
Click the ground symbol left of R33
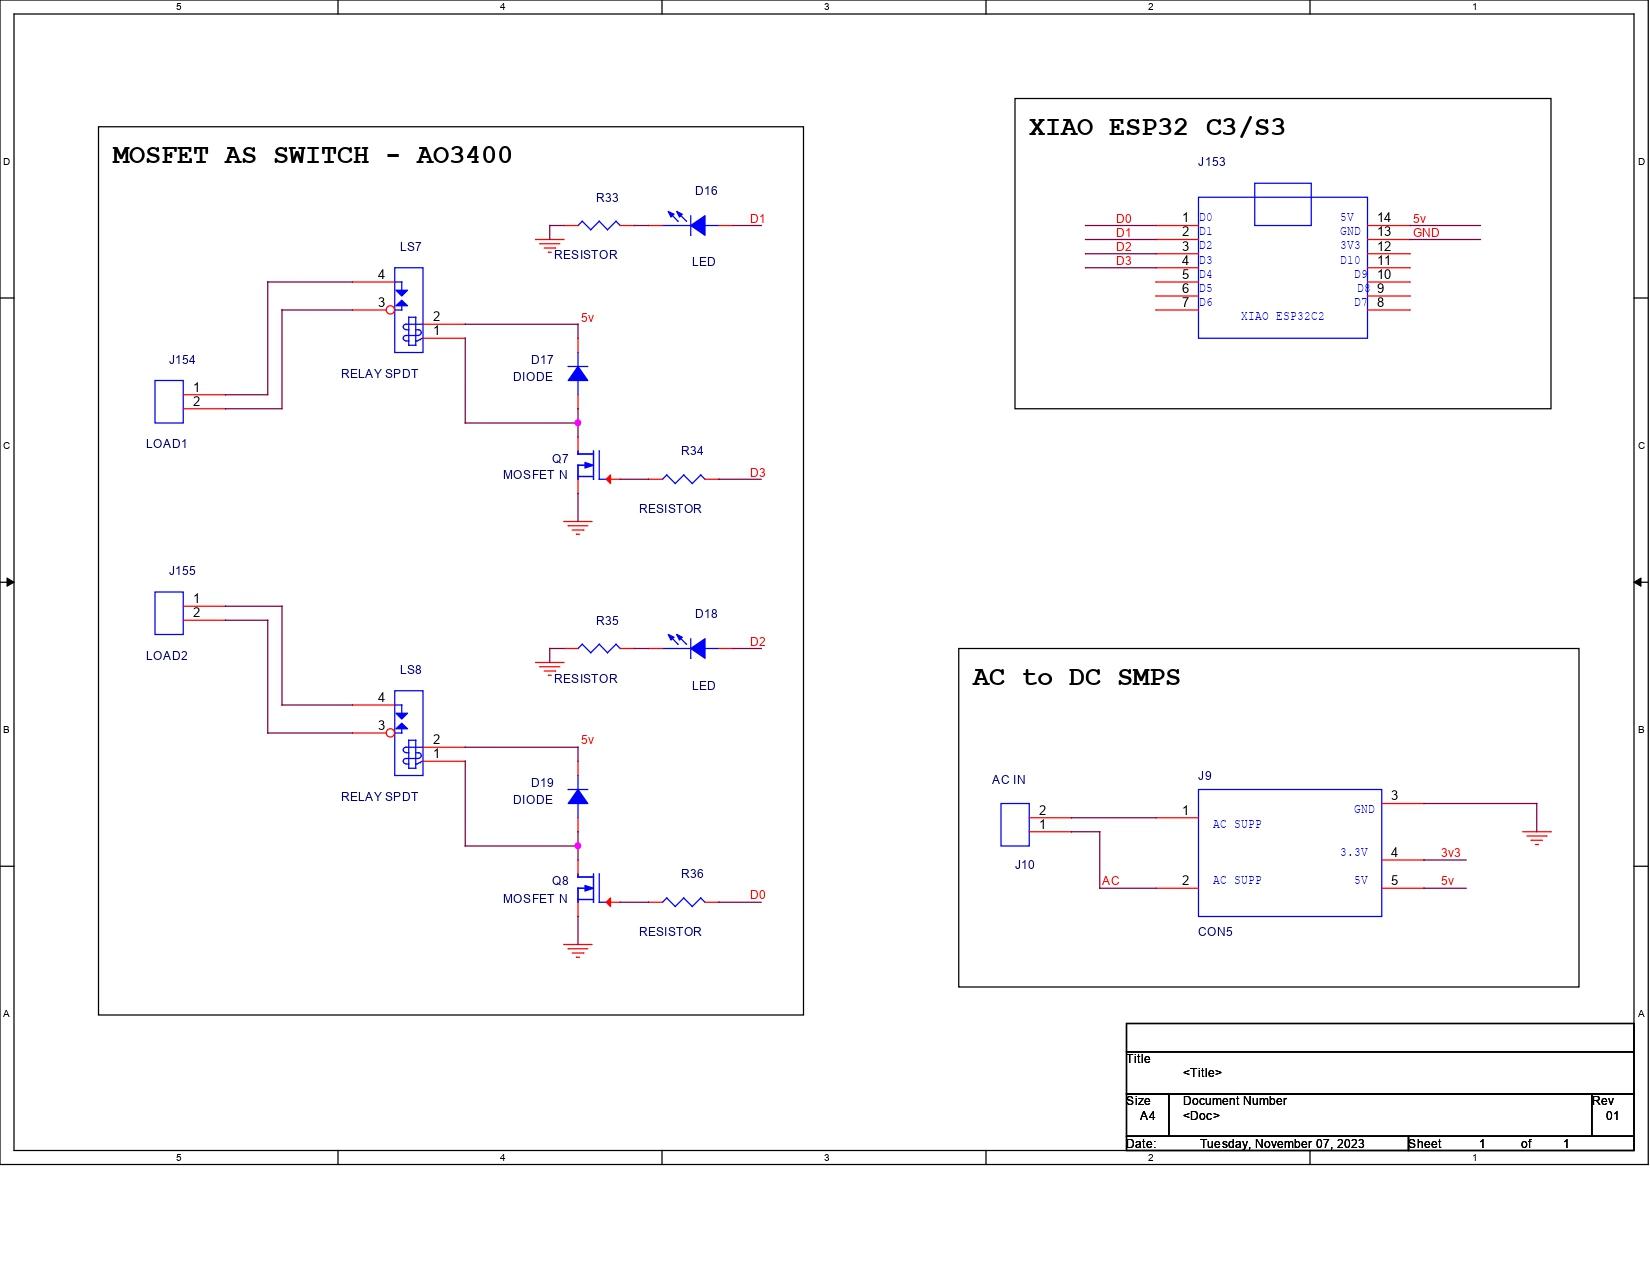point(549,246)
